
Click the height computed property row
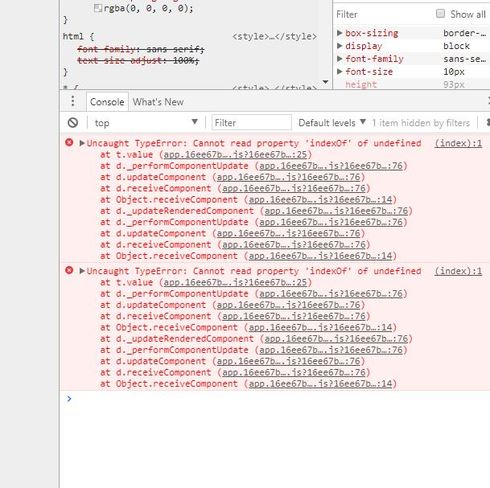click(x=412, y=85)
